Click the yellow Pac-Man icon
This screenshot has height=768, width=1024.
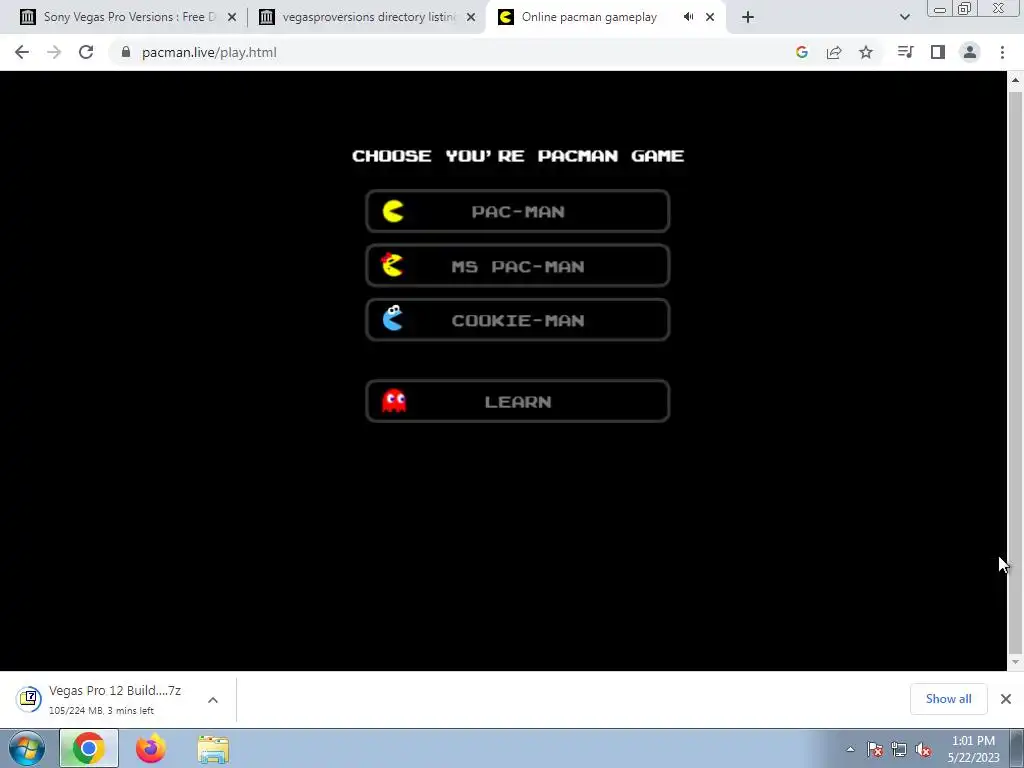(x=393, y=212)
